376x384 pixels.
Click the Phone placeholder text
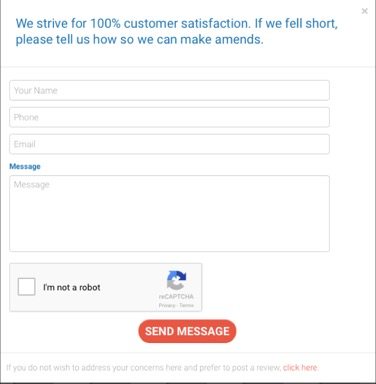(x=26, y=117)
